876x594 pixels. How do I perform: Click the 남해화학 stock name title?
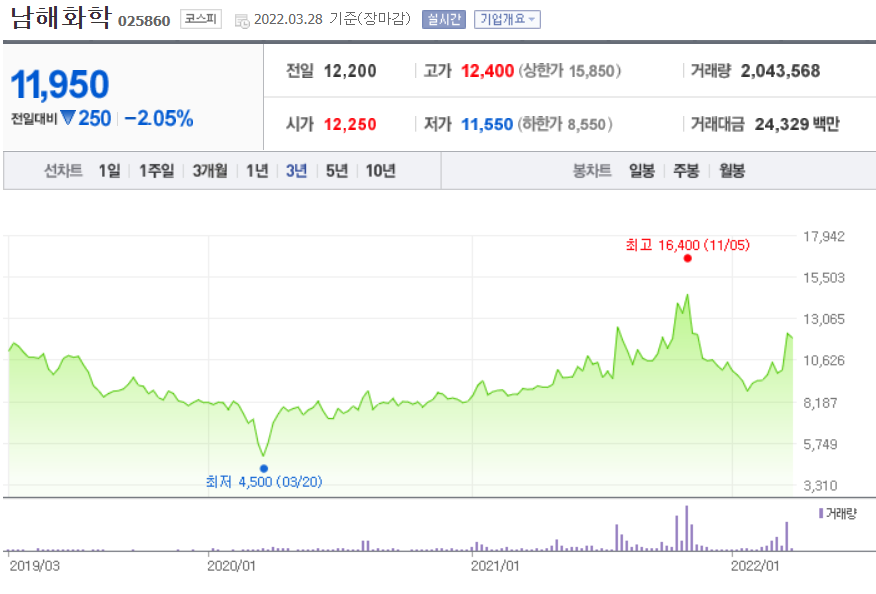pos(61,18)
